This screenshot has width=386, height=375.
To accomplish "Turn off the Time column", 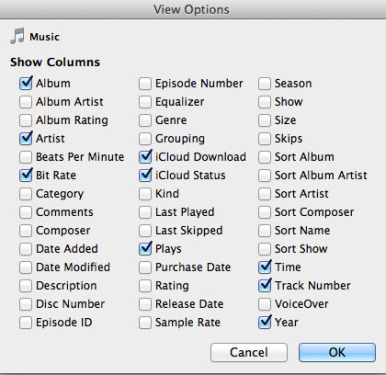I will click(264, 267).
